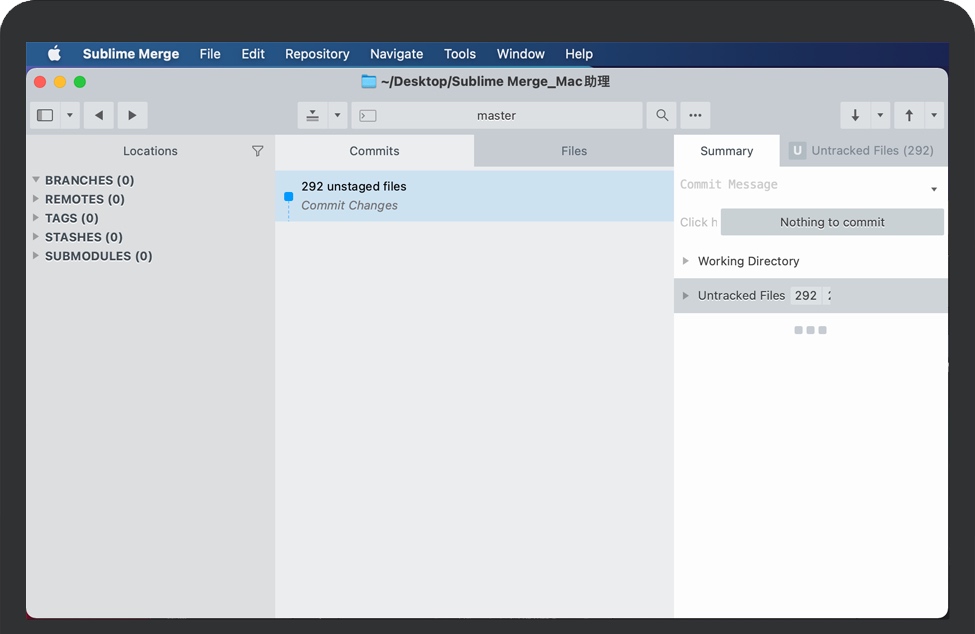The width and height of the screenshot is (975, 634).
Task: Open the pull options dropdown arrow
Action: pos(880,115)
